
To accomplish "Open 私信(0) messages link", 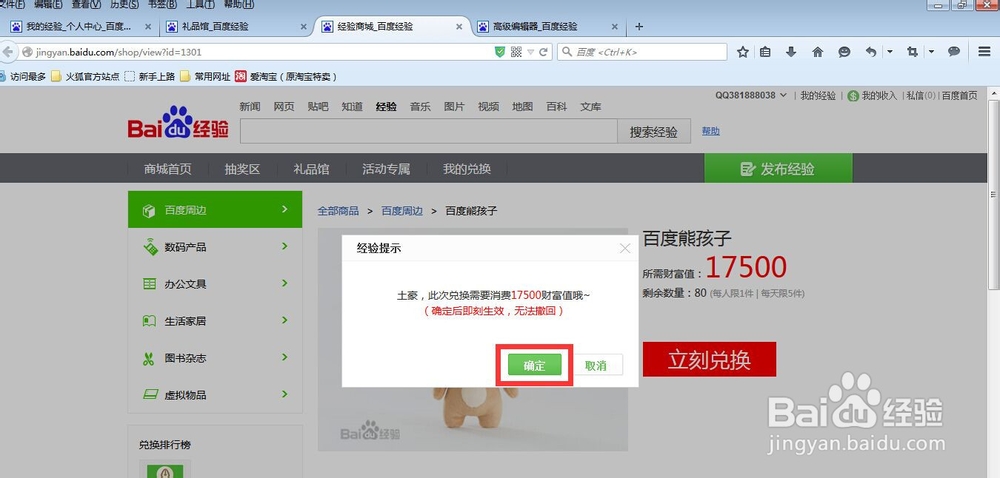I will pos(921,96).
